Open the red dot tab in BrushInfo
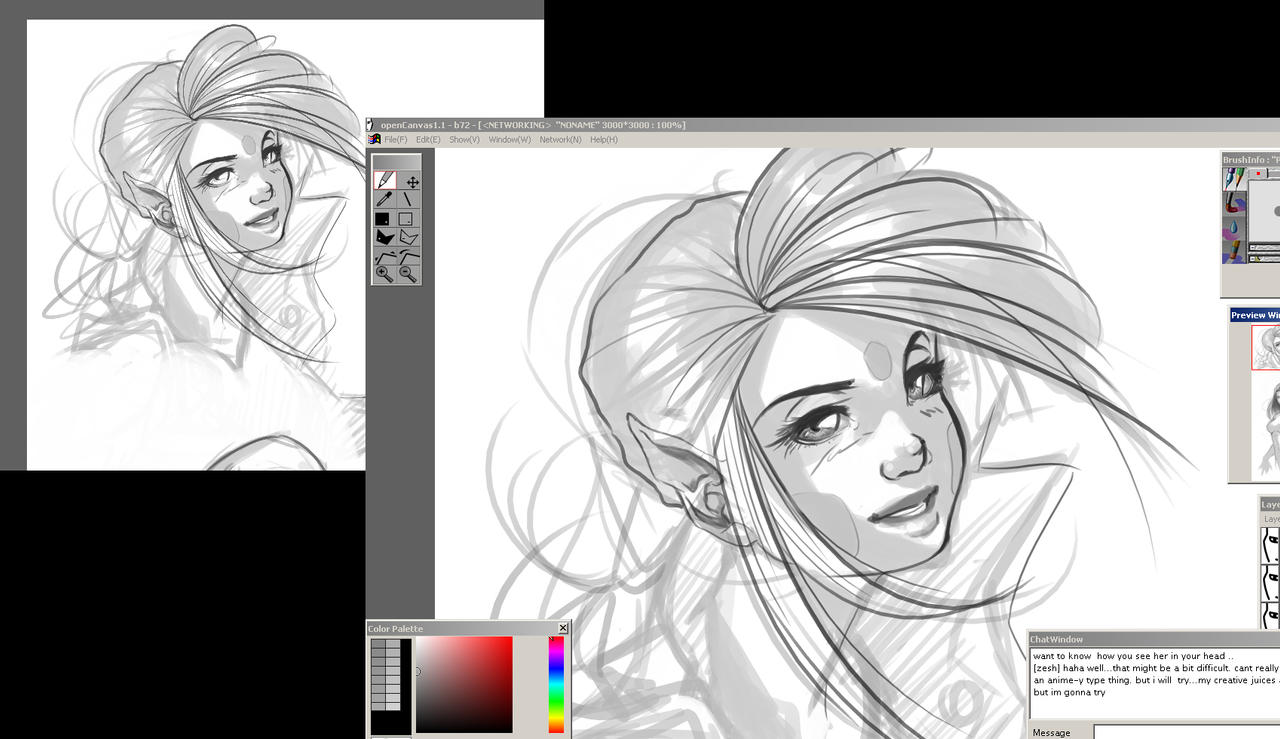This screenshot has height=739, width=1280. click(x=1258, y=174)
